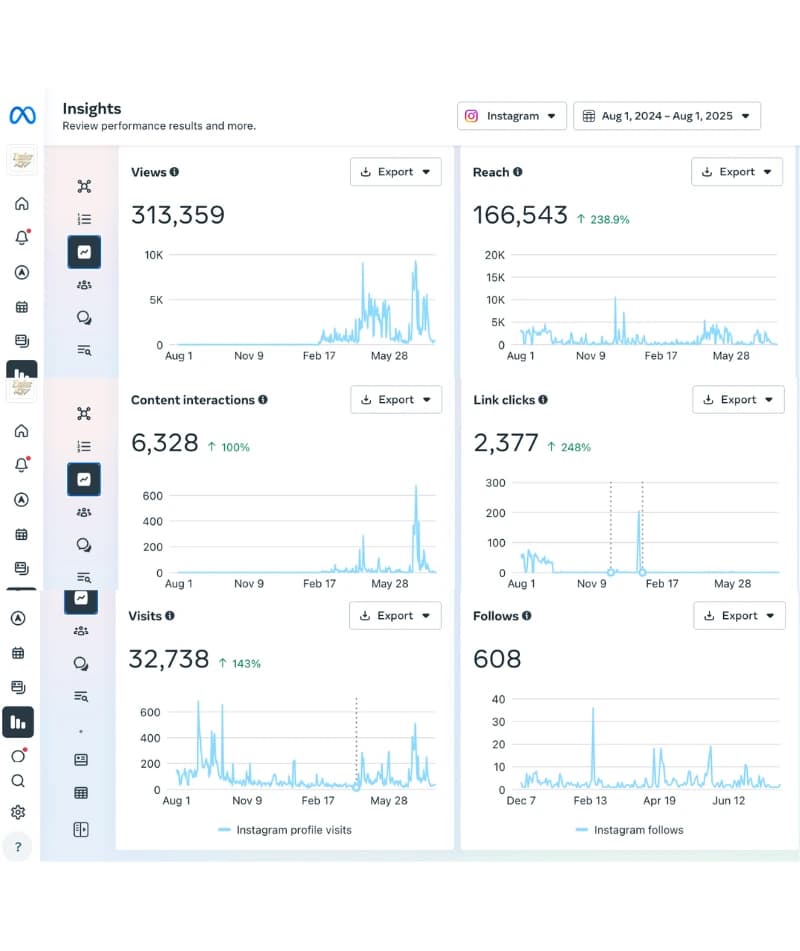The width and height of the screenshot is (800, 951).
Task: Click Export on the Follows card
Action: 739,616
